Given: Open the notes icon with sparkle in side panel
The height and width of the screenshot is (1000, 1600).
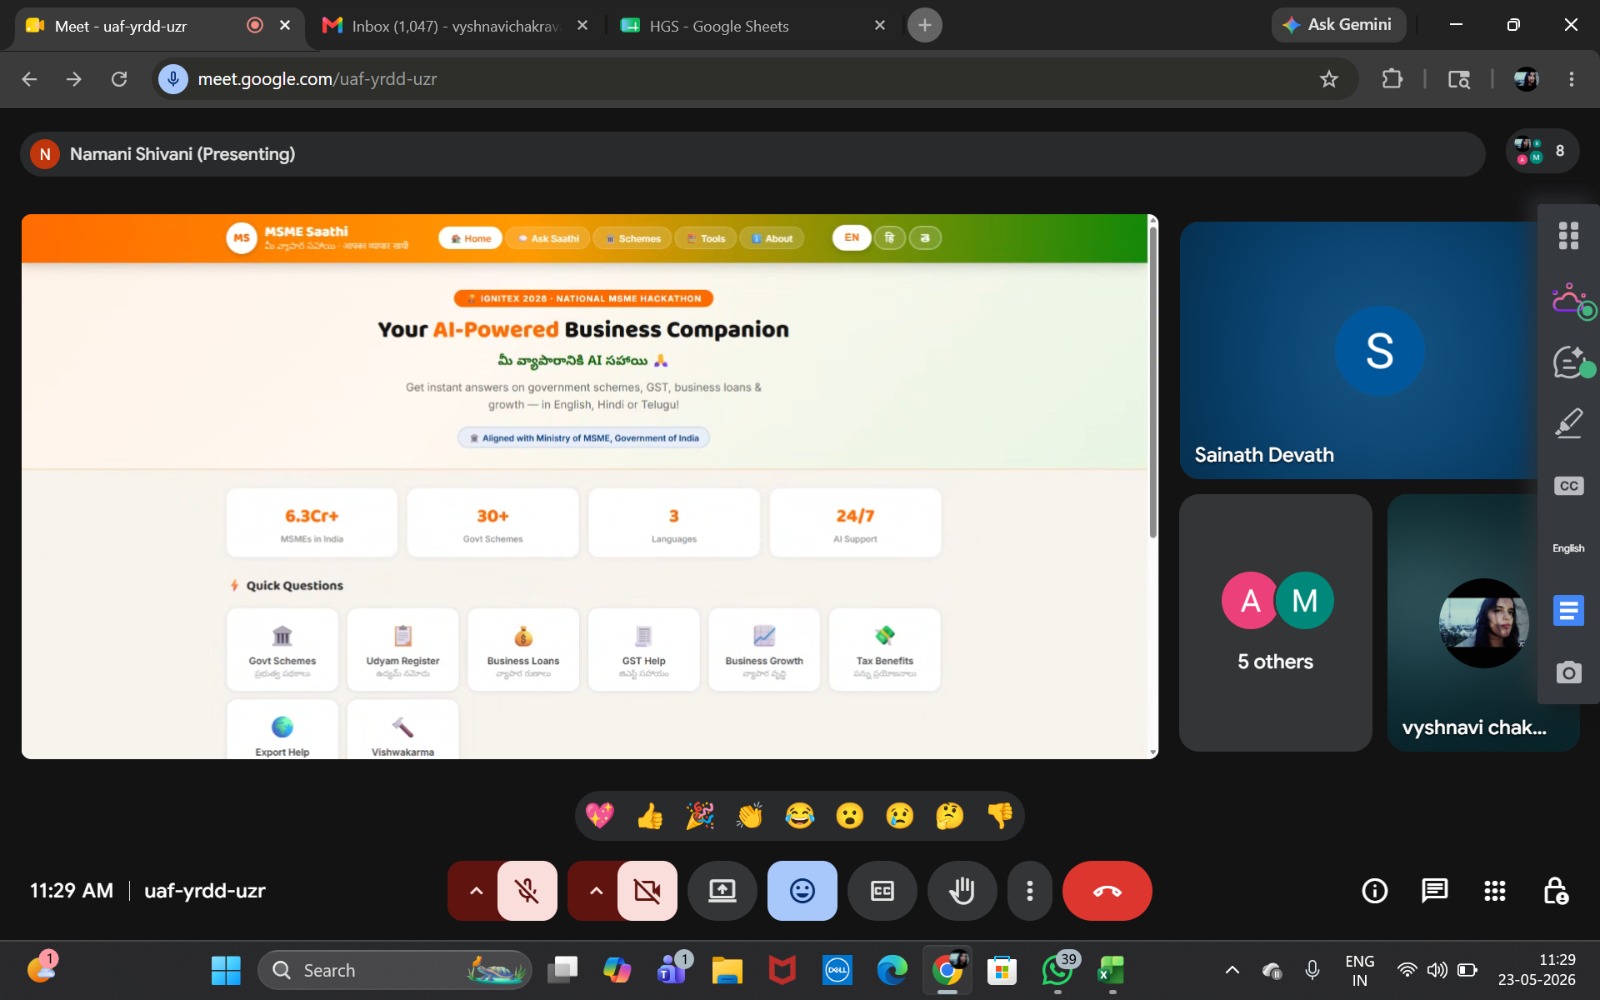Looking at the screenshot, I should coord(1572,361).
